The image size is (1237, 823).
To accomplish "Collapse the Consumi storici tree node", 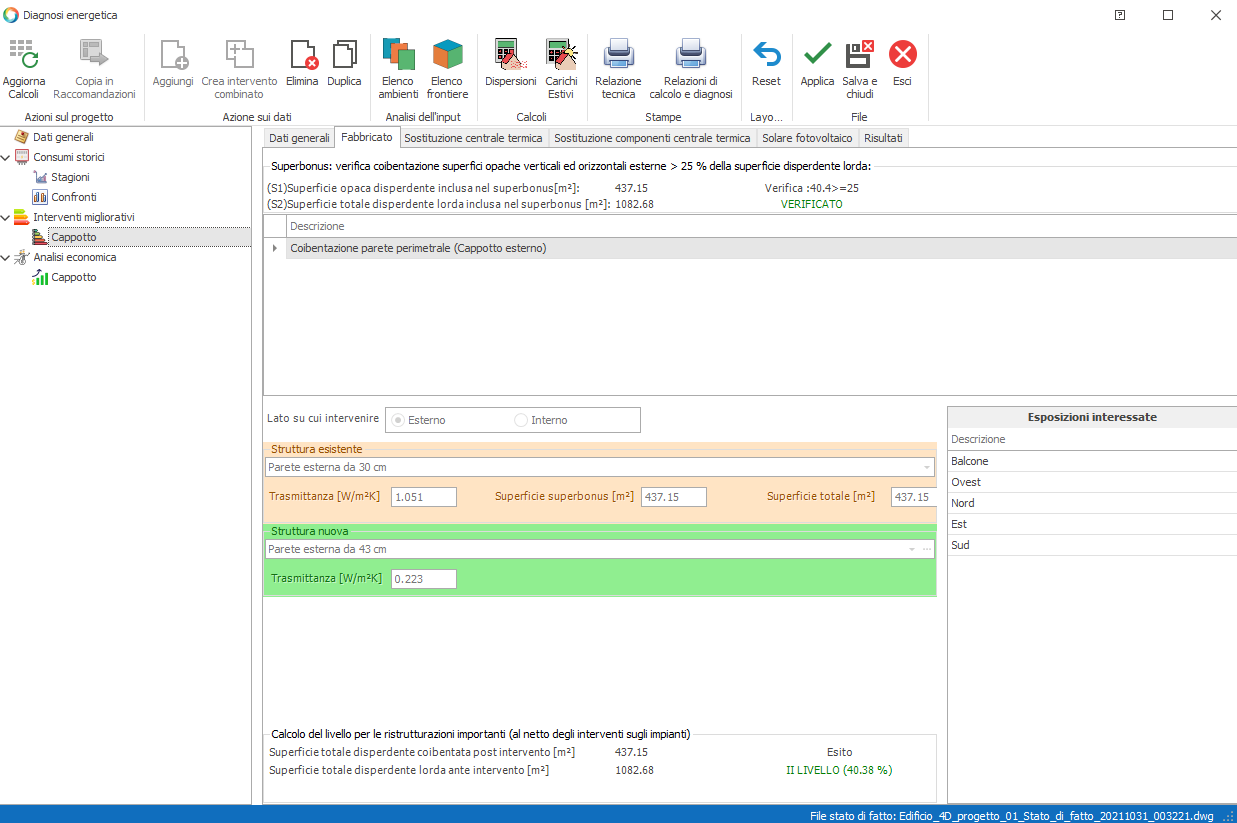I will (7, 158).
